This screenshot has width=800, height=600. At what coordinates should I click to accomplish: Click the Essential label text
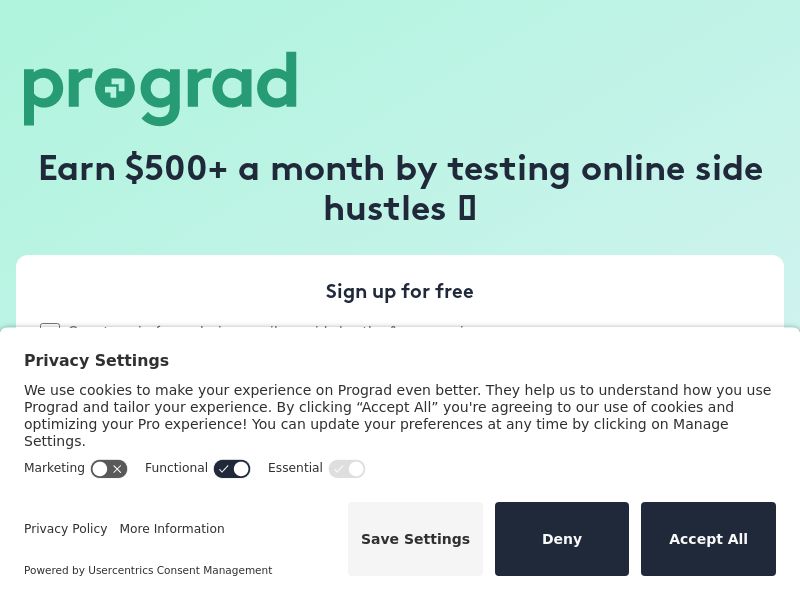coord(295,468)
